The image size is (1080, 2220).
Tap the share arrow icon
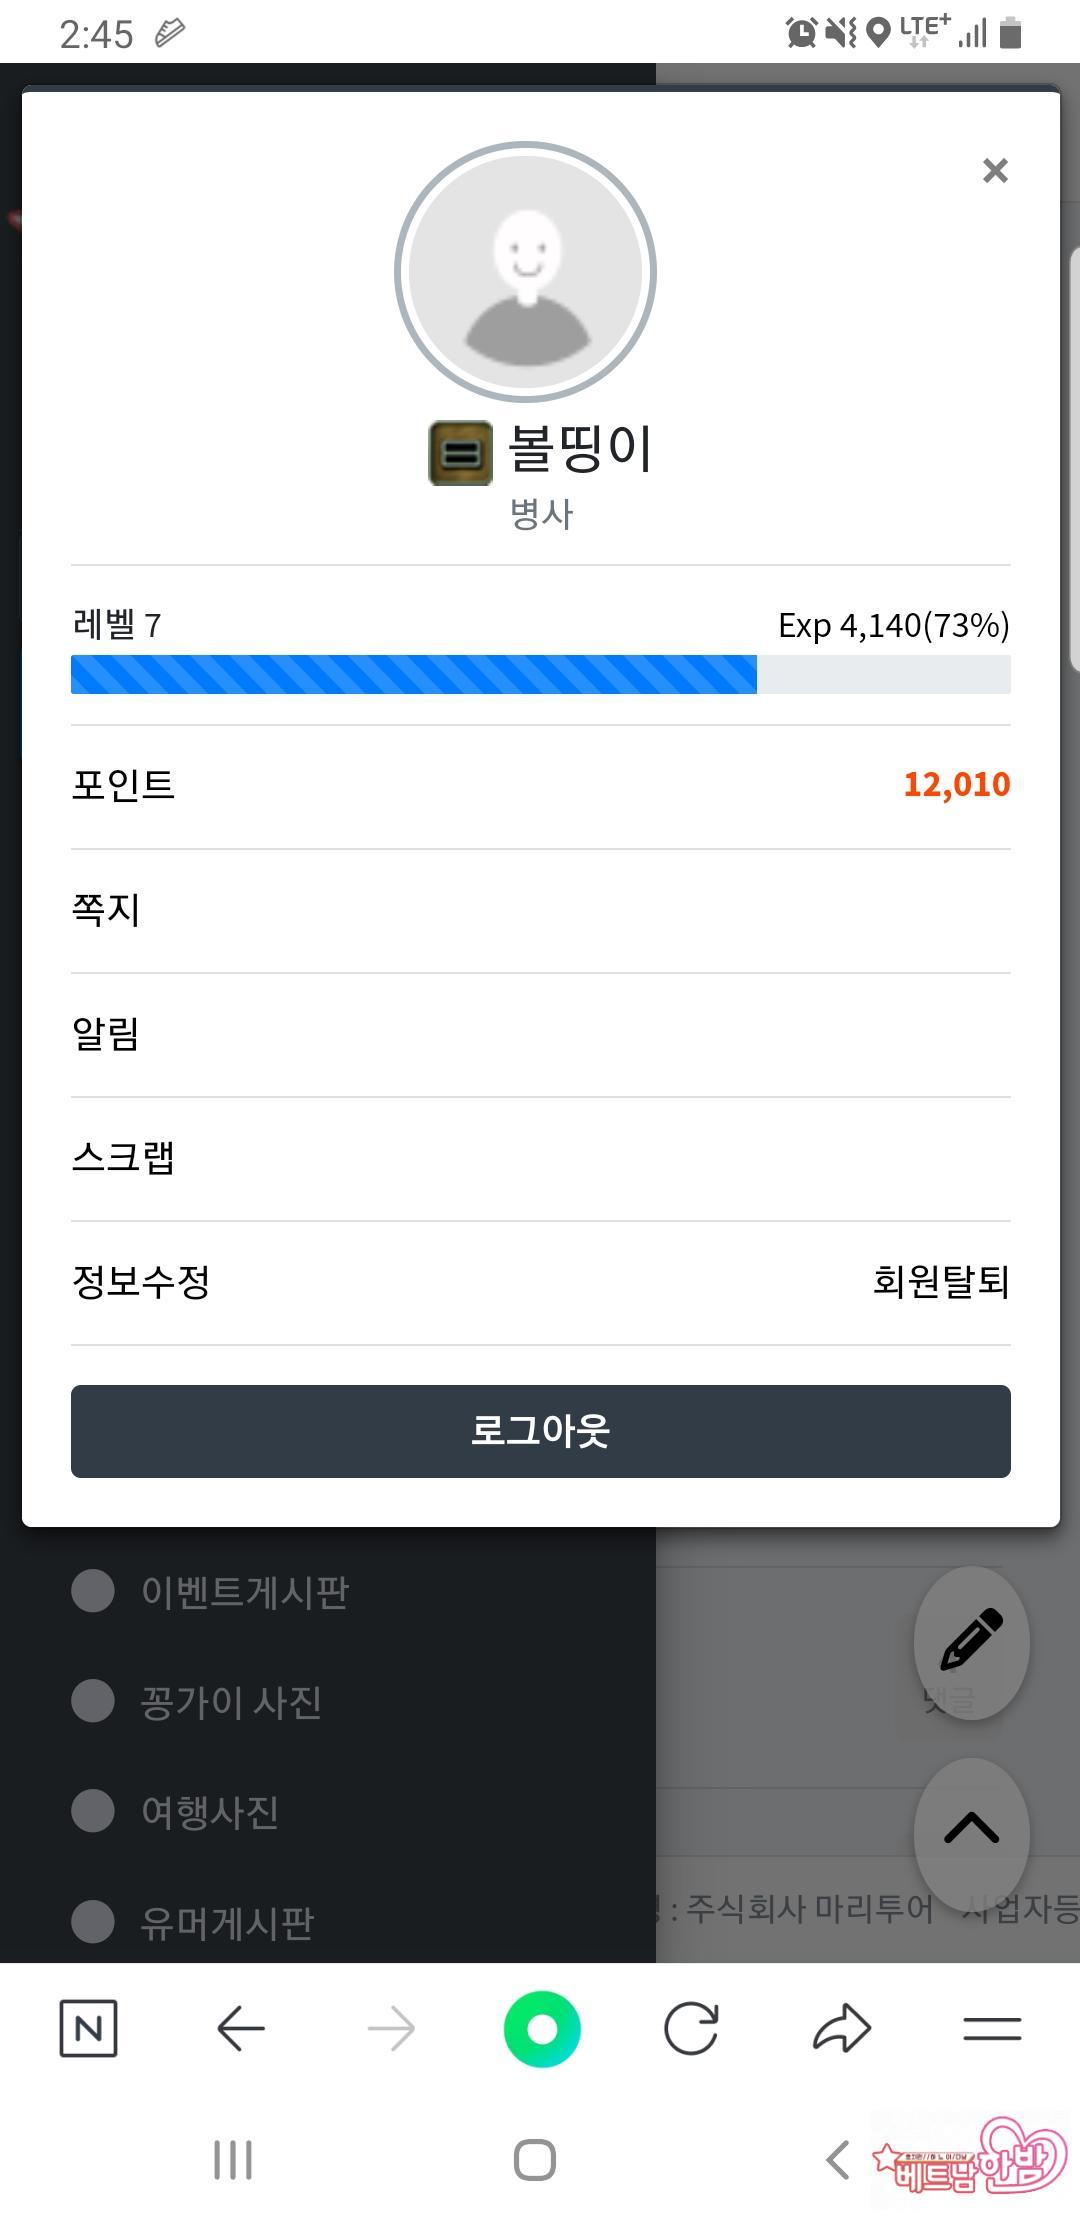pos(842,2029)
